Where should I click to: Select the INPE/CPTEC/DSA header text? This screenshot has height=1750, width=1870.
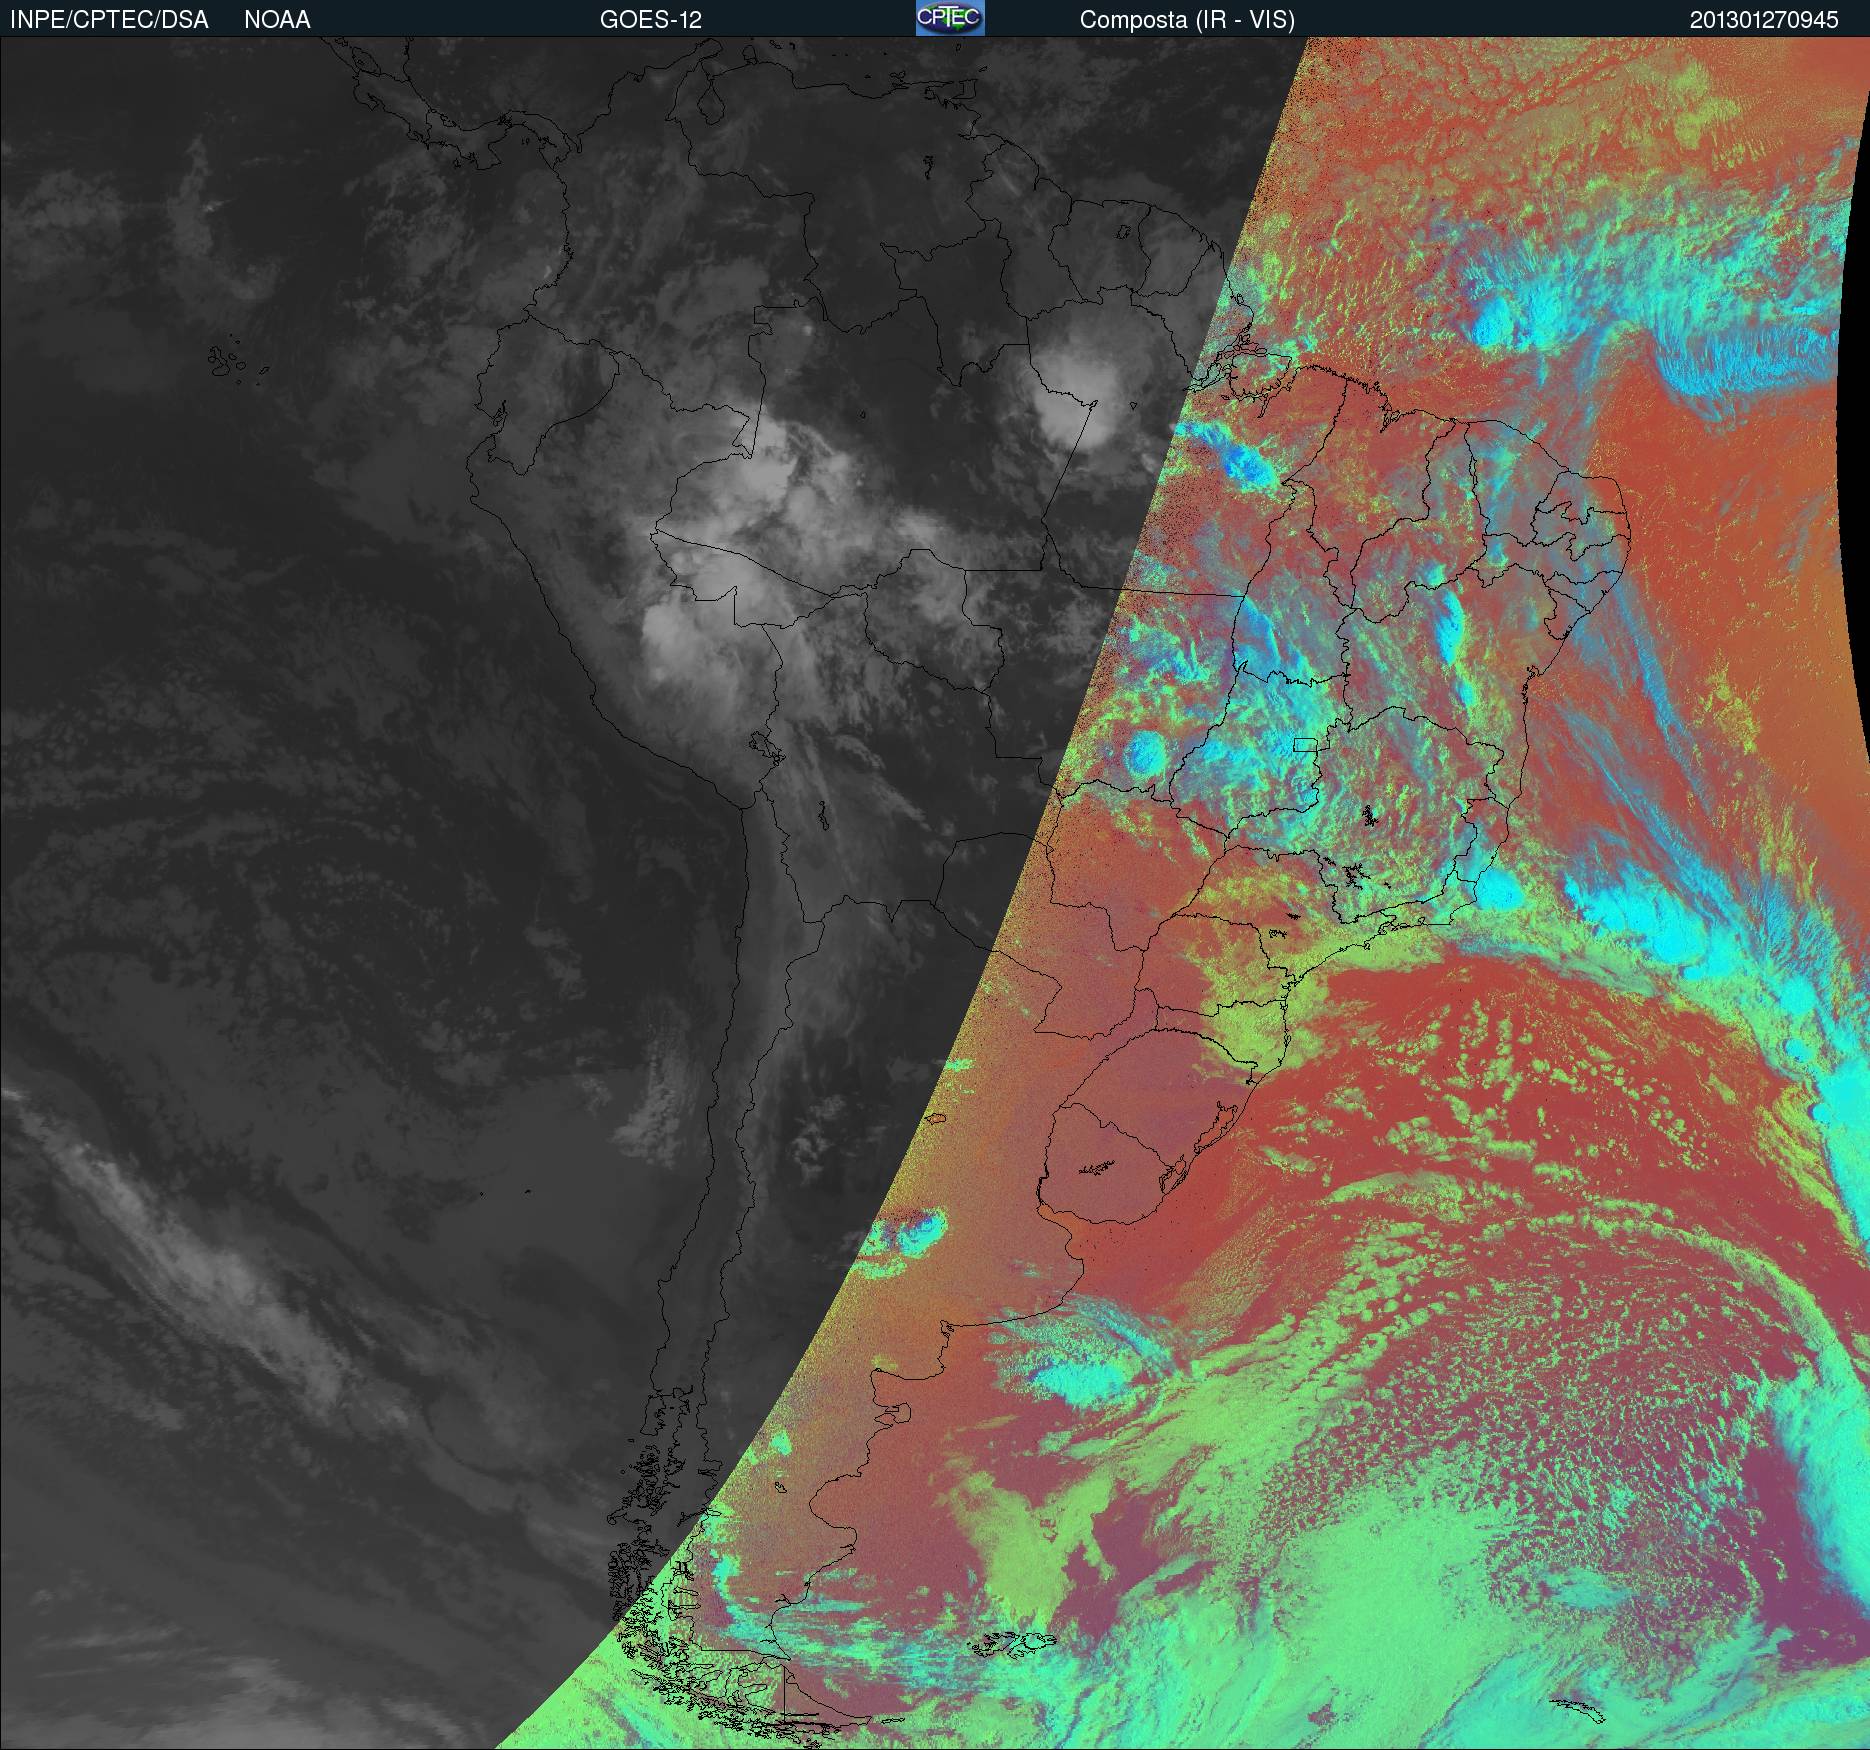coord(109,20)
